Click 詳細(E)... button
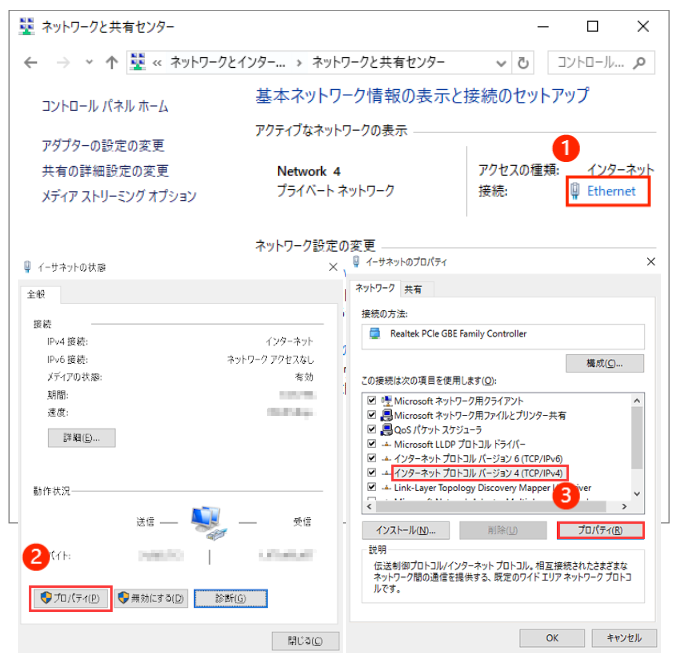The image size is (676, 657). (x=81, y=438)
